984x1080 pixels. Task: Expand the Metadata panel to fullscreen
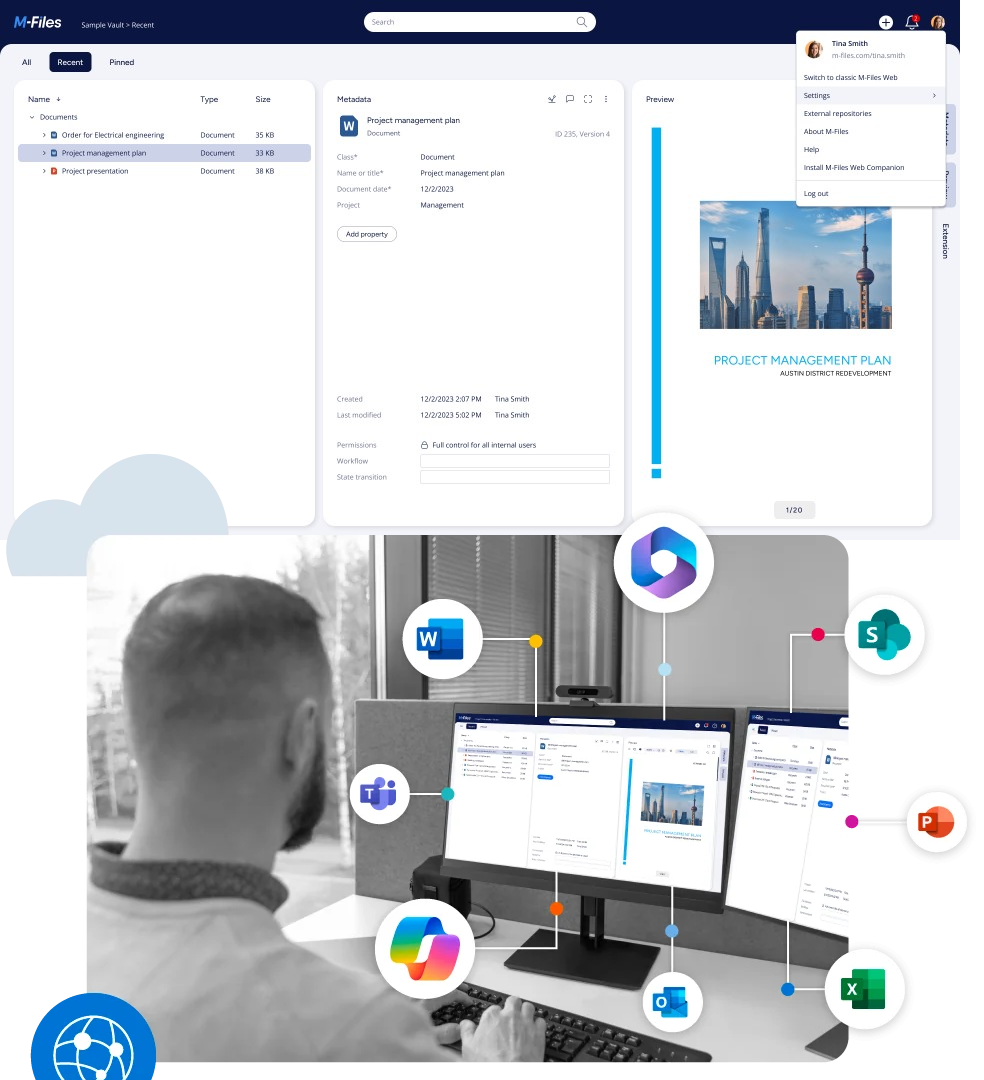[x=588, y=99]
